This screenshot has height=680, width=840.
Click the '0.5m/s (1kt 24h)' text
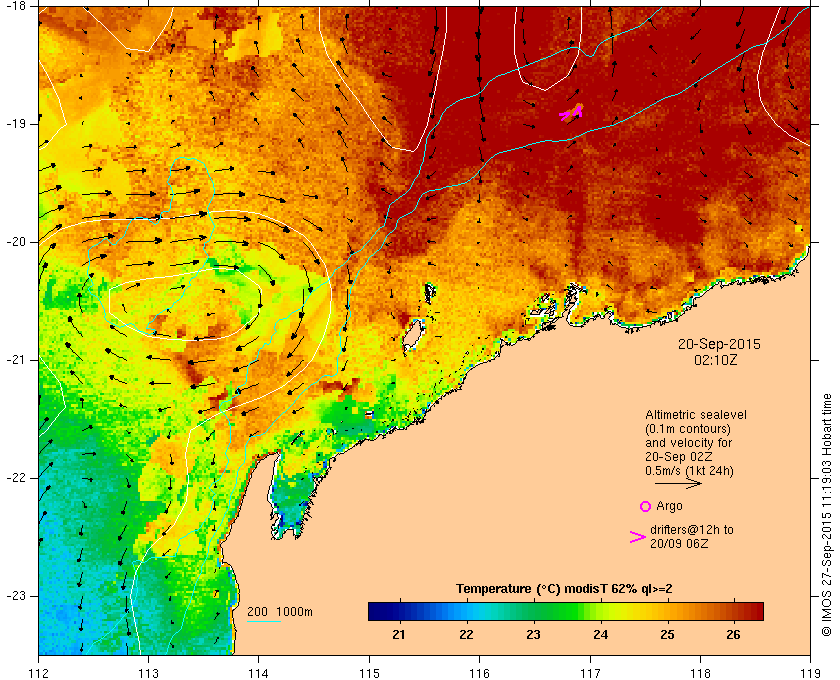tap(689, 471)
